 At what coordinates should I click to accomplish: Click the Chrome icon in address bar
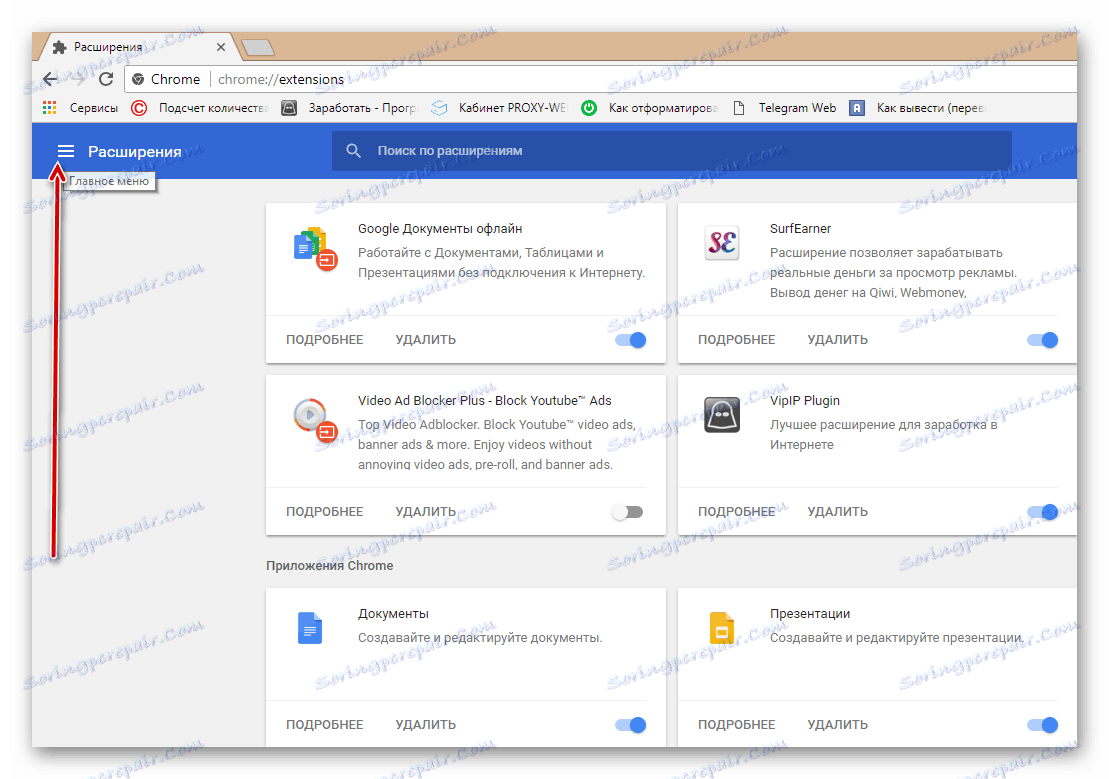(x=139, y=79)
